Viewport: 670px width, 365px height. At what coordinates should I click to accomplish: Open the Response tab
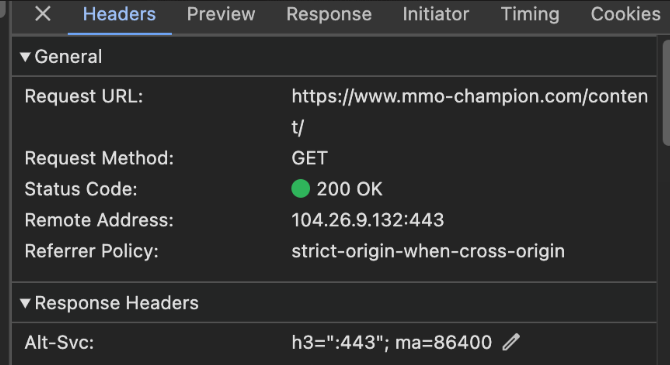coord(329,14)
